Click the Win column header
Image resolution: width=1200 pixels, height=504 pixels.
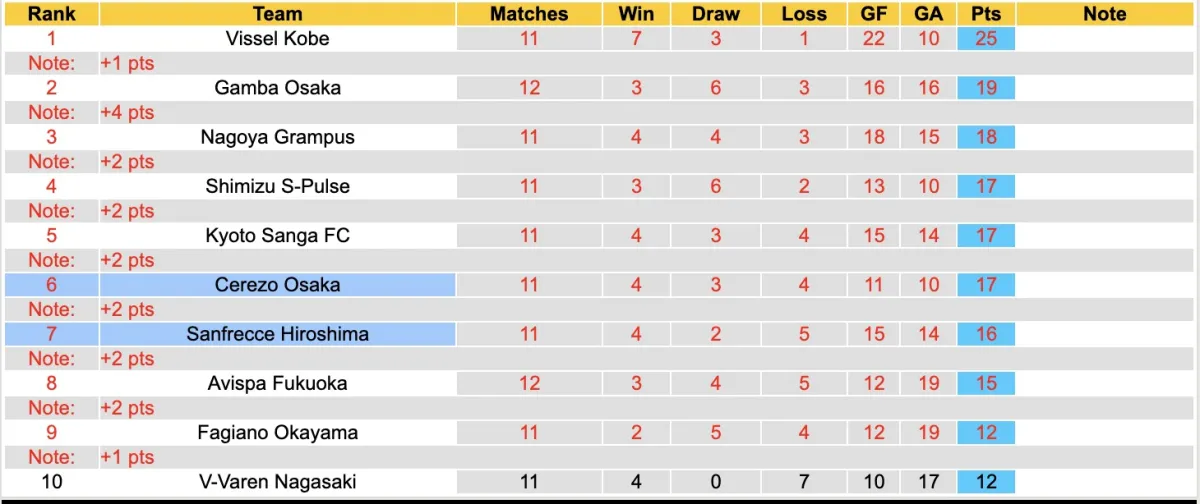click(636, 14)
